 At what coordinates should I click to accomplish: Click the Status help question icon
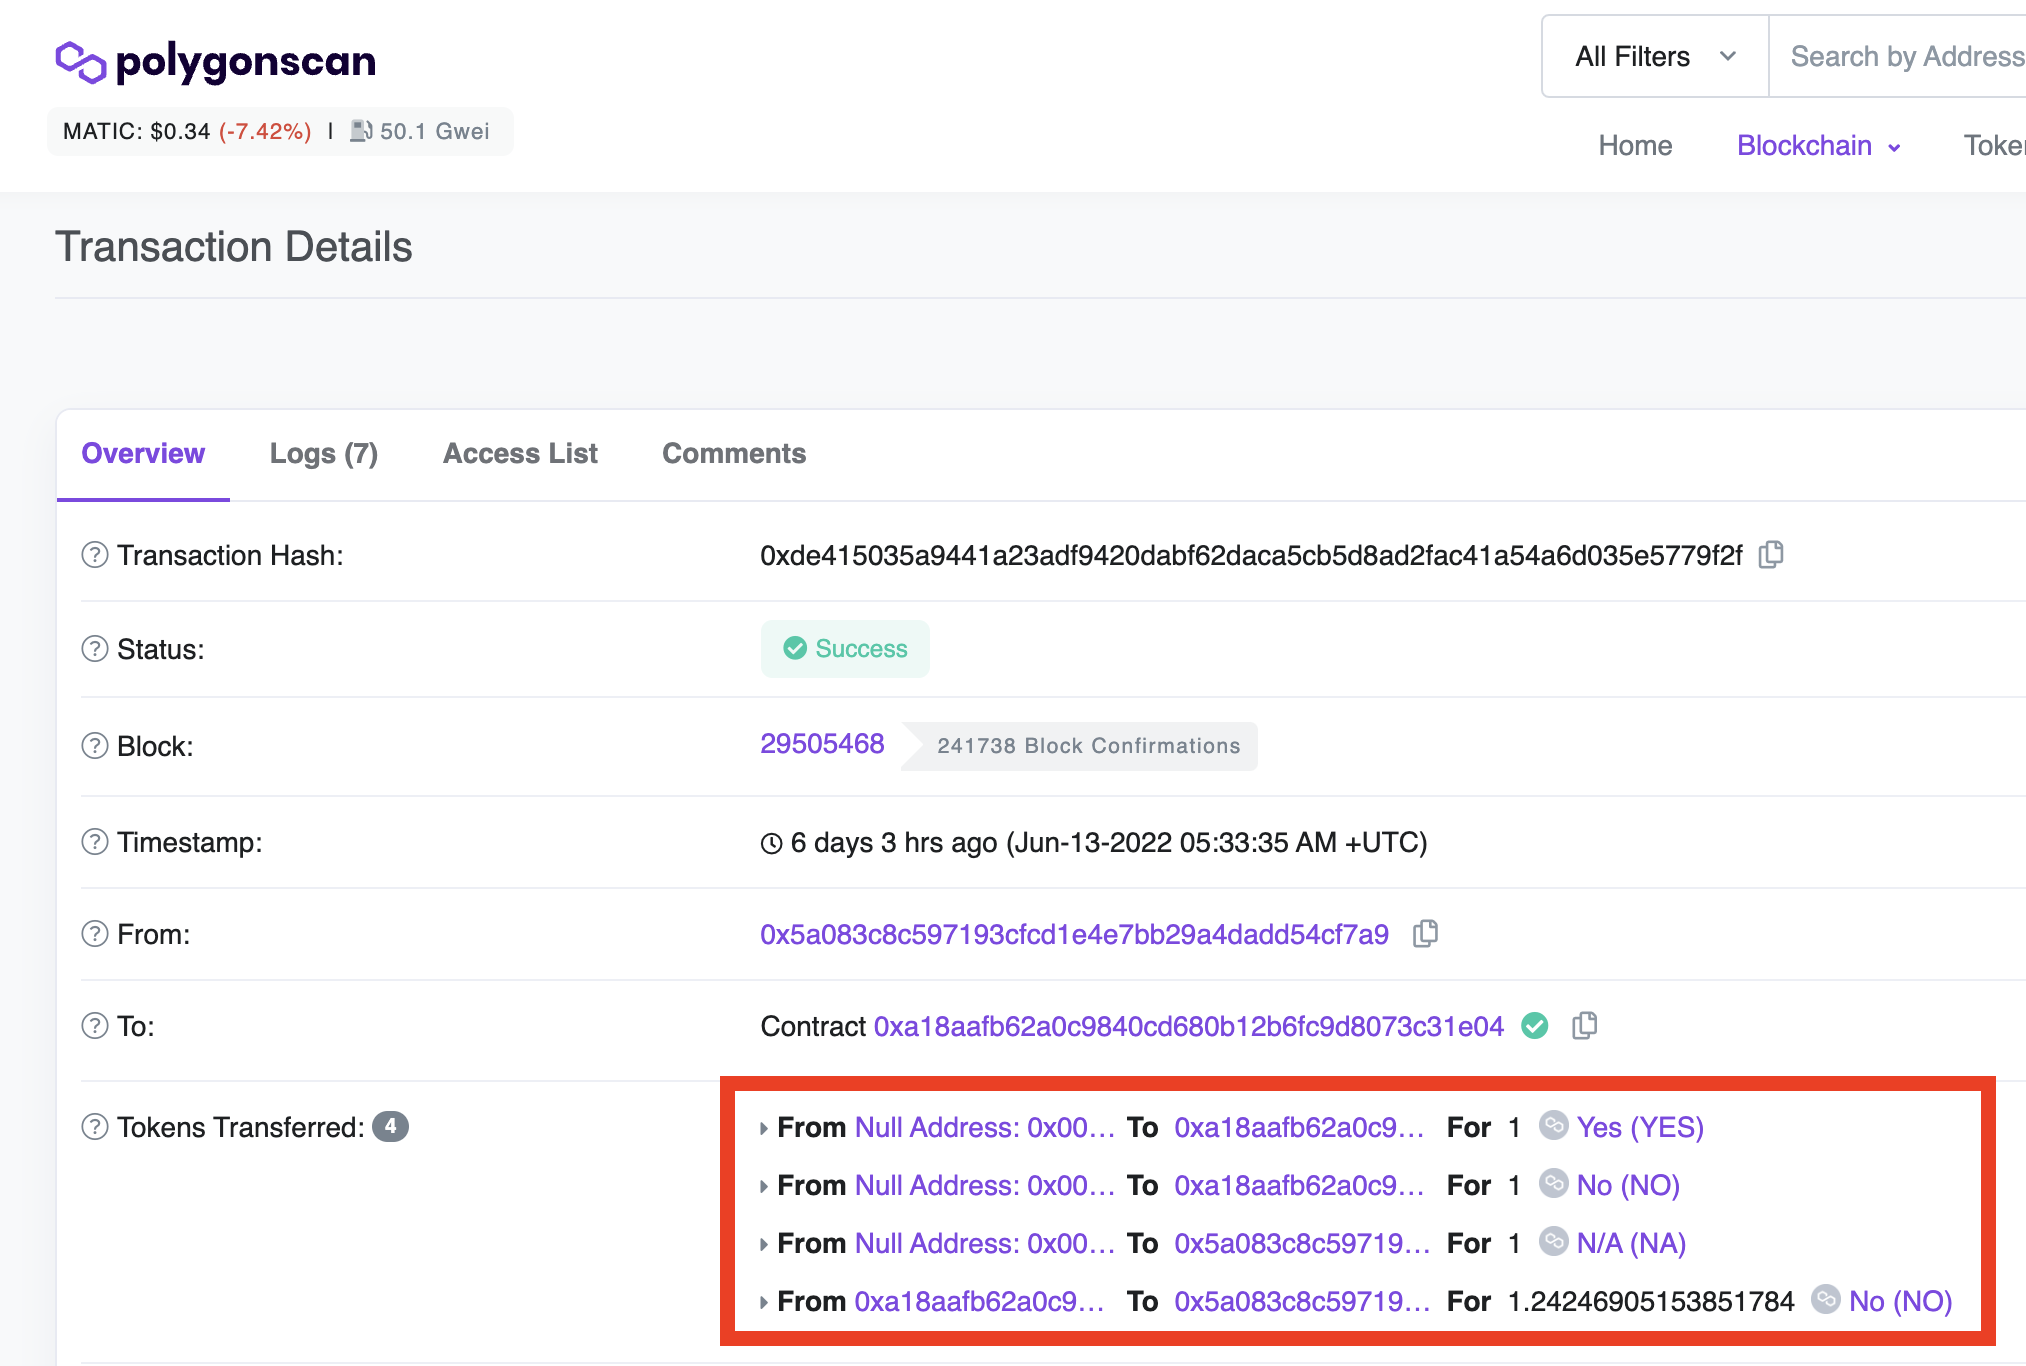(95, 649)
